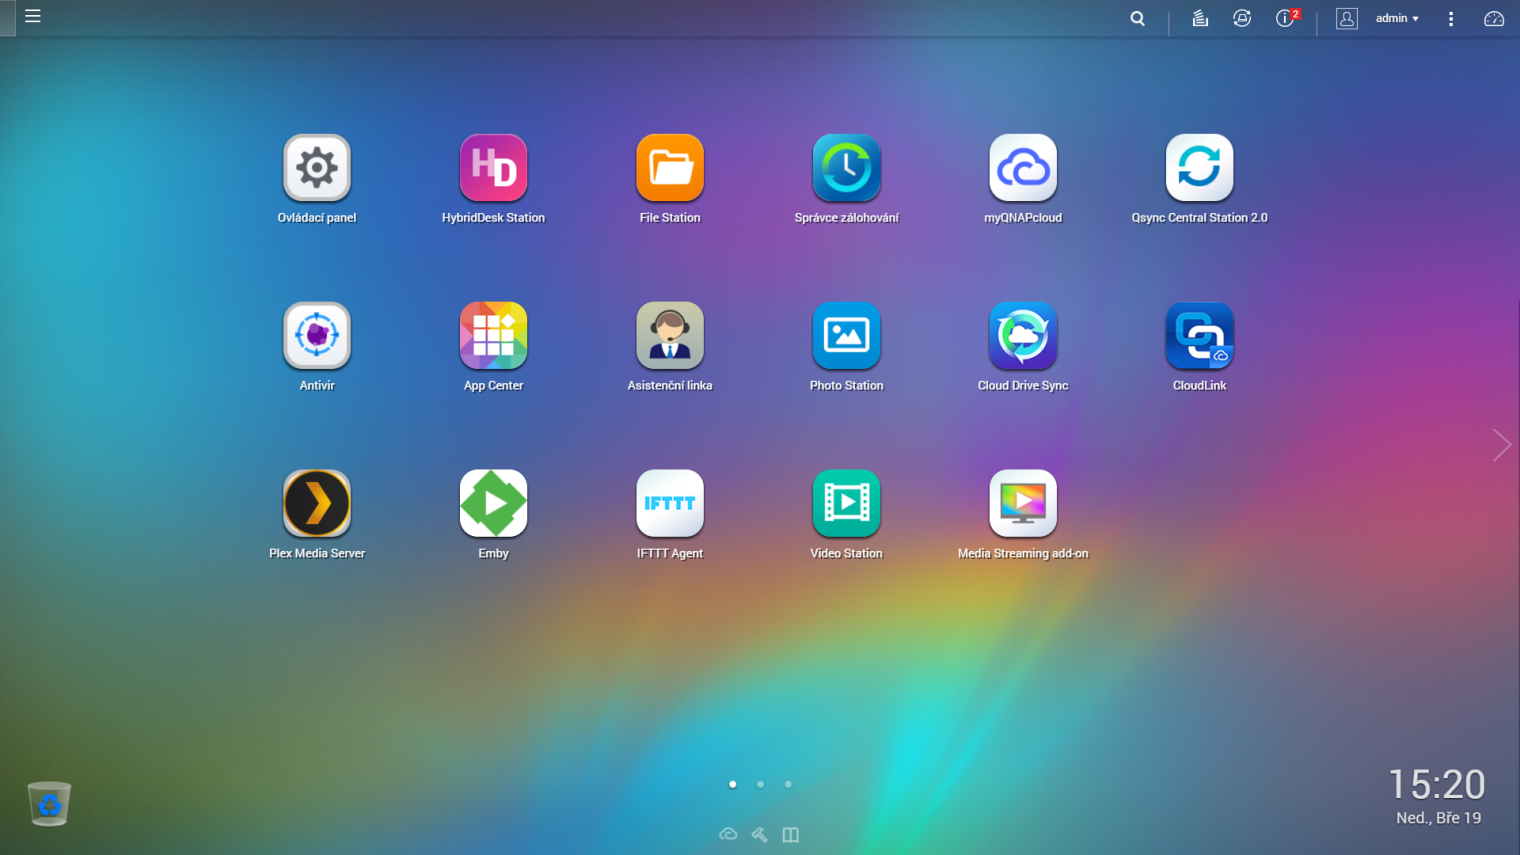Switch to the second desktop page dot
1520x855 pixels.
[x=760, y=784]
